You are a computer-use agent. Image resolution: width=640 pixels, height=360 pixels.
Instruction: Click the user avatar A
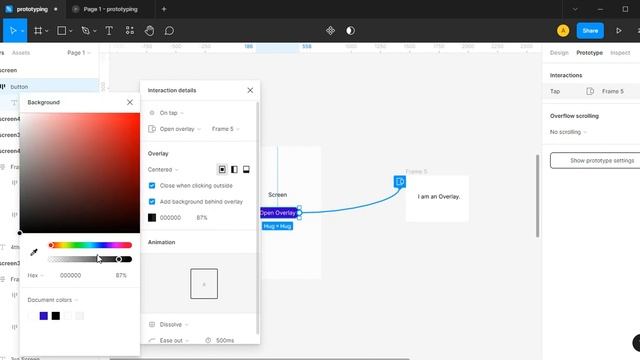[x=563, y=31]
